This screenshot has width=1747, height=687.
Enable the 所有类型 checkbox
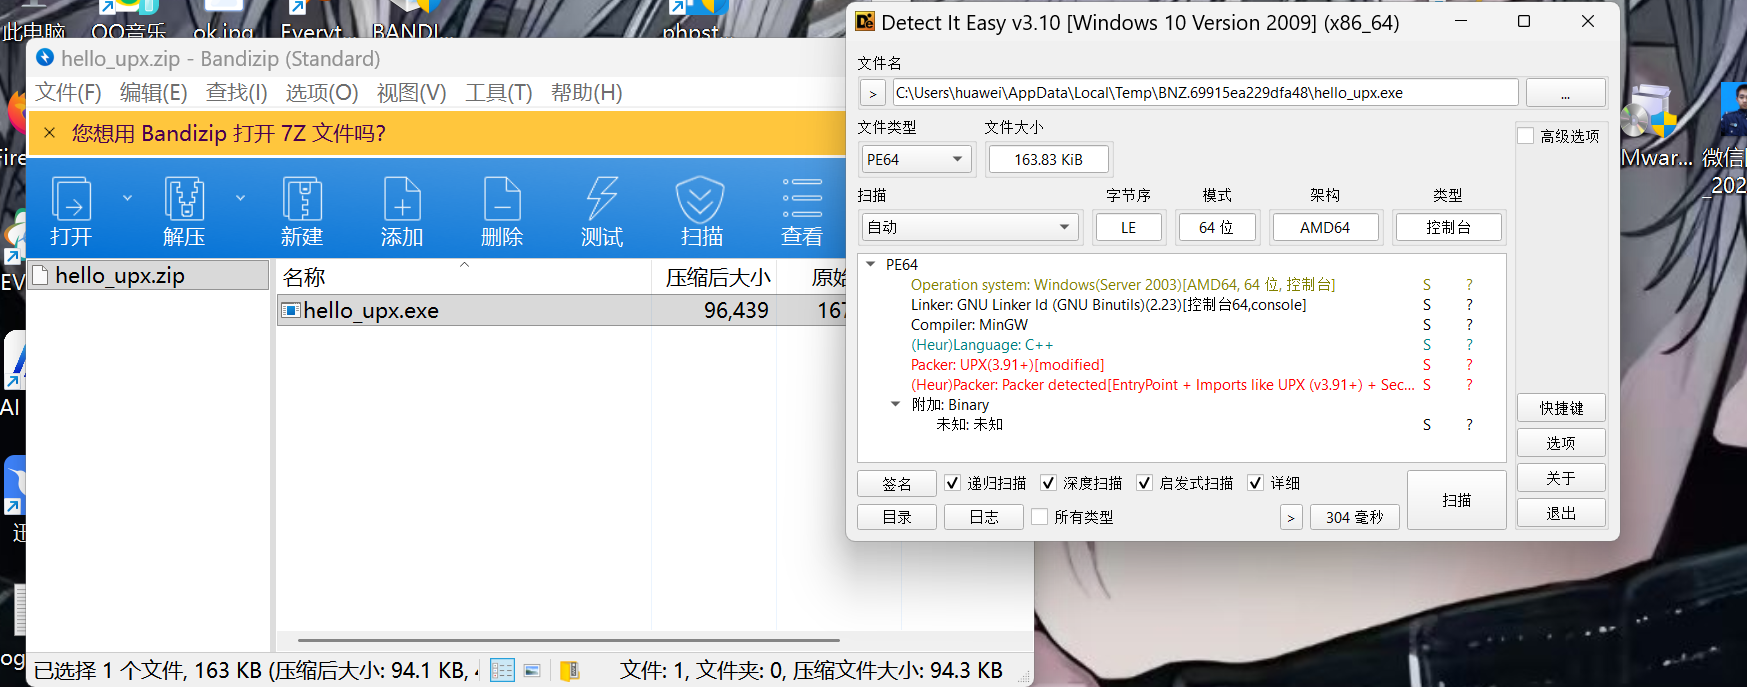click(x=1039, y=517)
